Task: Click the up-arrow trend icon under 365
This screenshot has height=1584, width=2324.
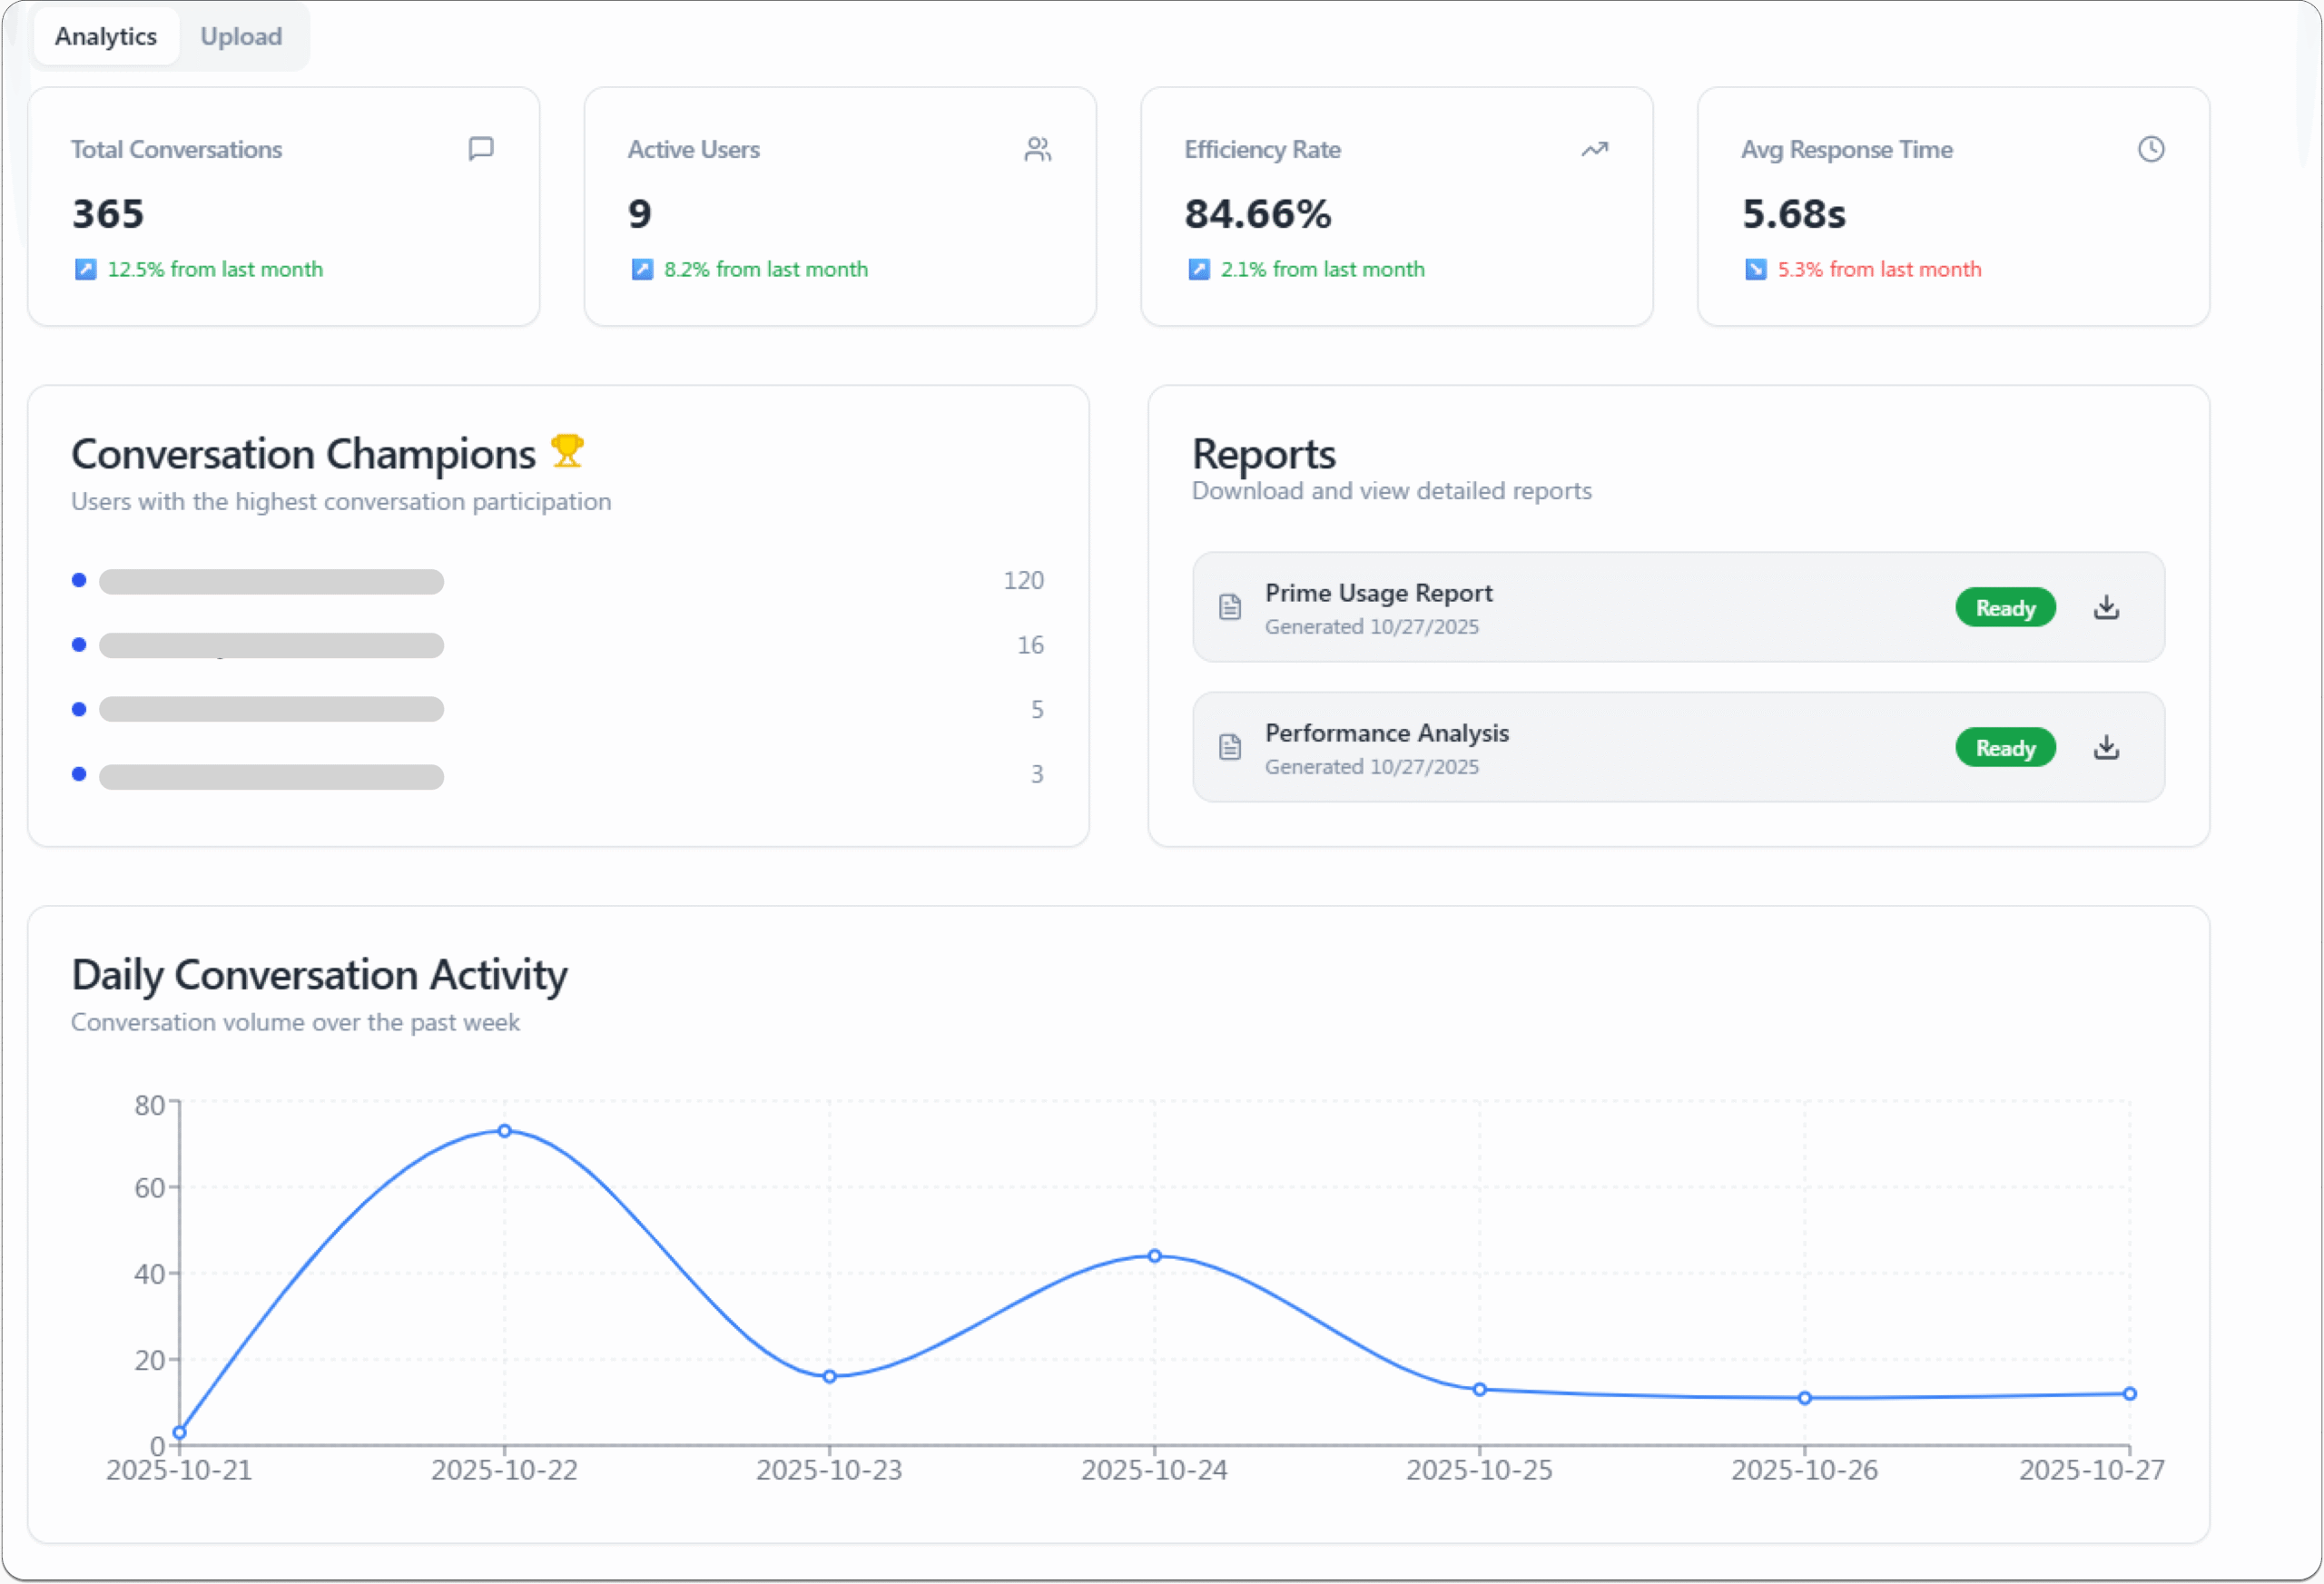Action: click(86, 269)
